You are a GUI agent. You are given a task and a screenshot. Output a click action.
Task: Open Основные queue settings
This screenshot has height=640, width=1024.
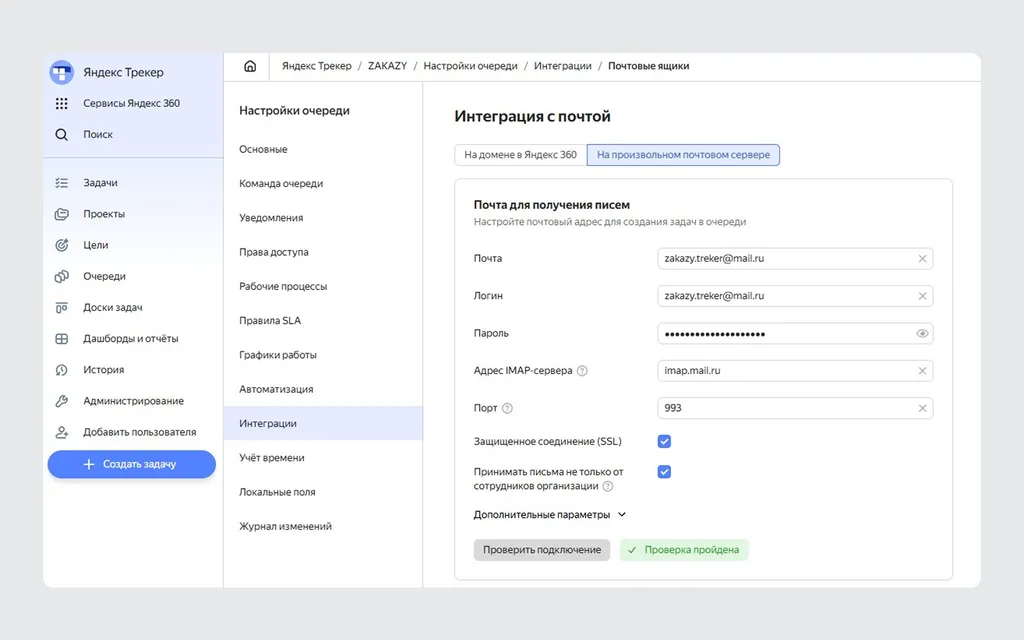pyautogui.click(x=323, y=150)
